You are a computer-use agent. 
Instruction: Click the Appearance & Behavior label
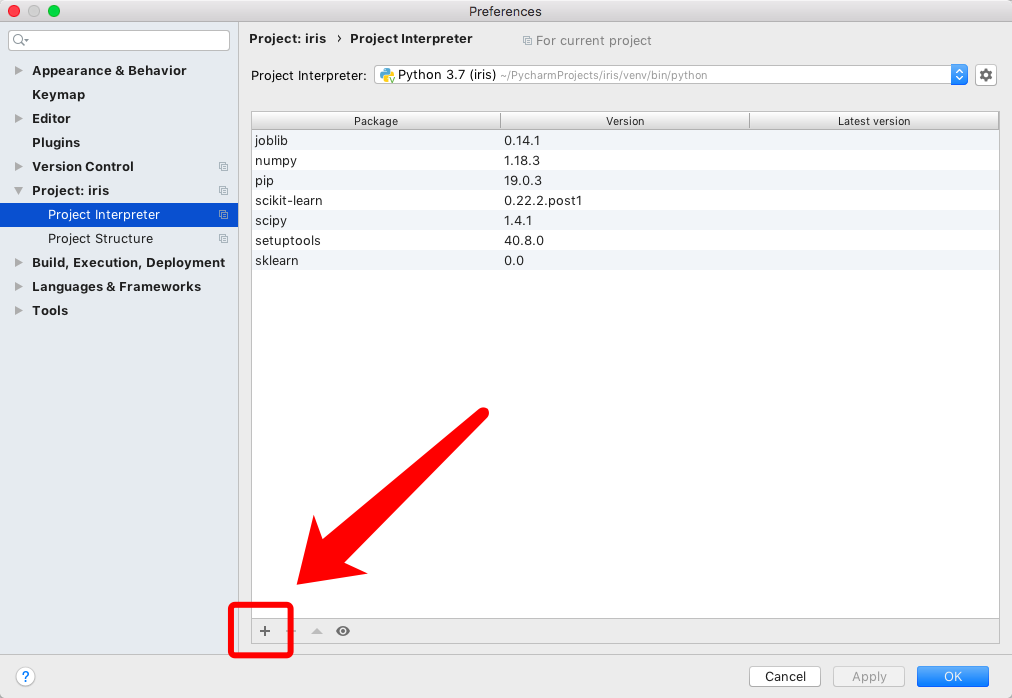point(109,70)
